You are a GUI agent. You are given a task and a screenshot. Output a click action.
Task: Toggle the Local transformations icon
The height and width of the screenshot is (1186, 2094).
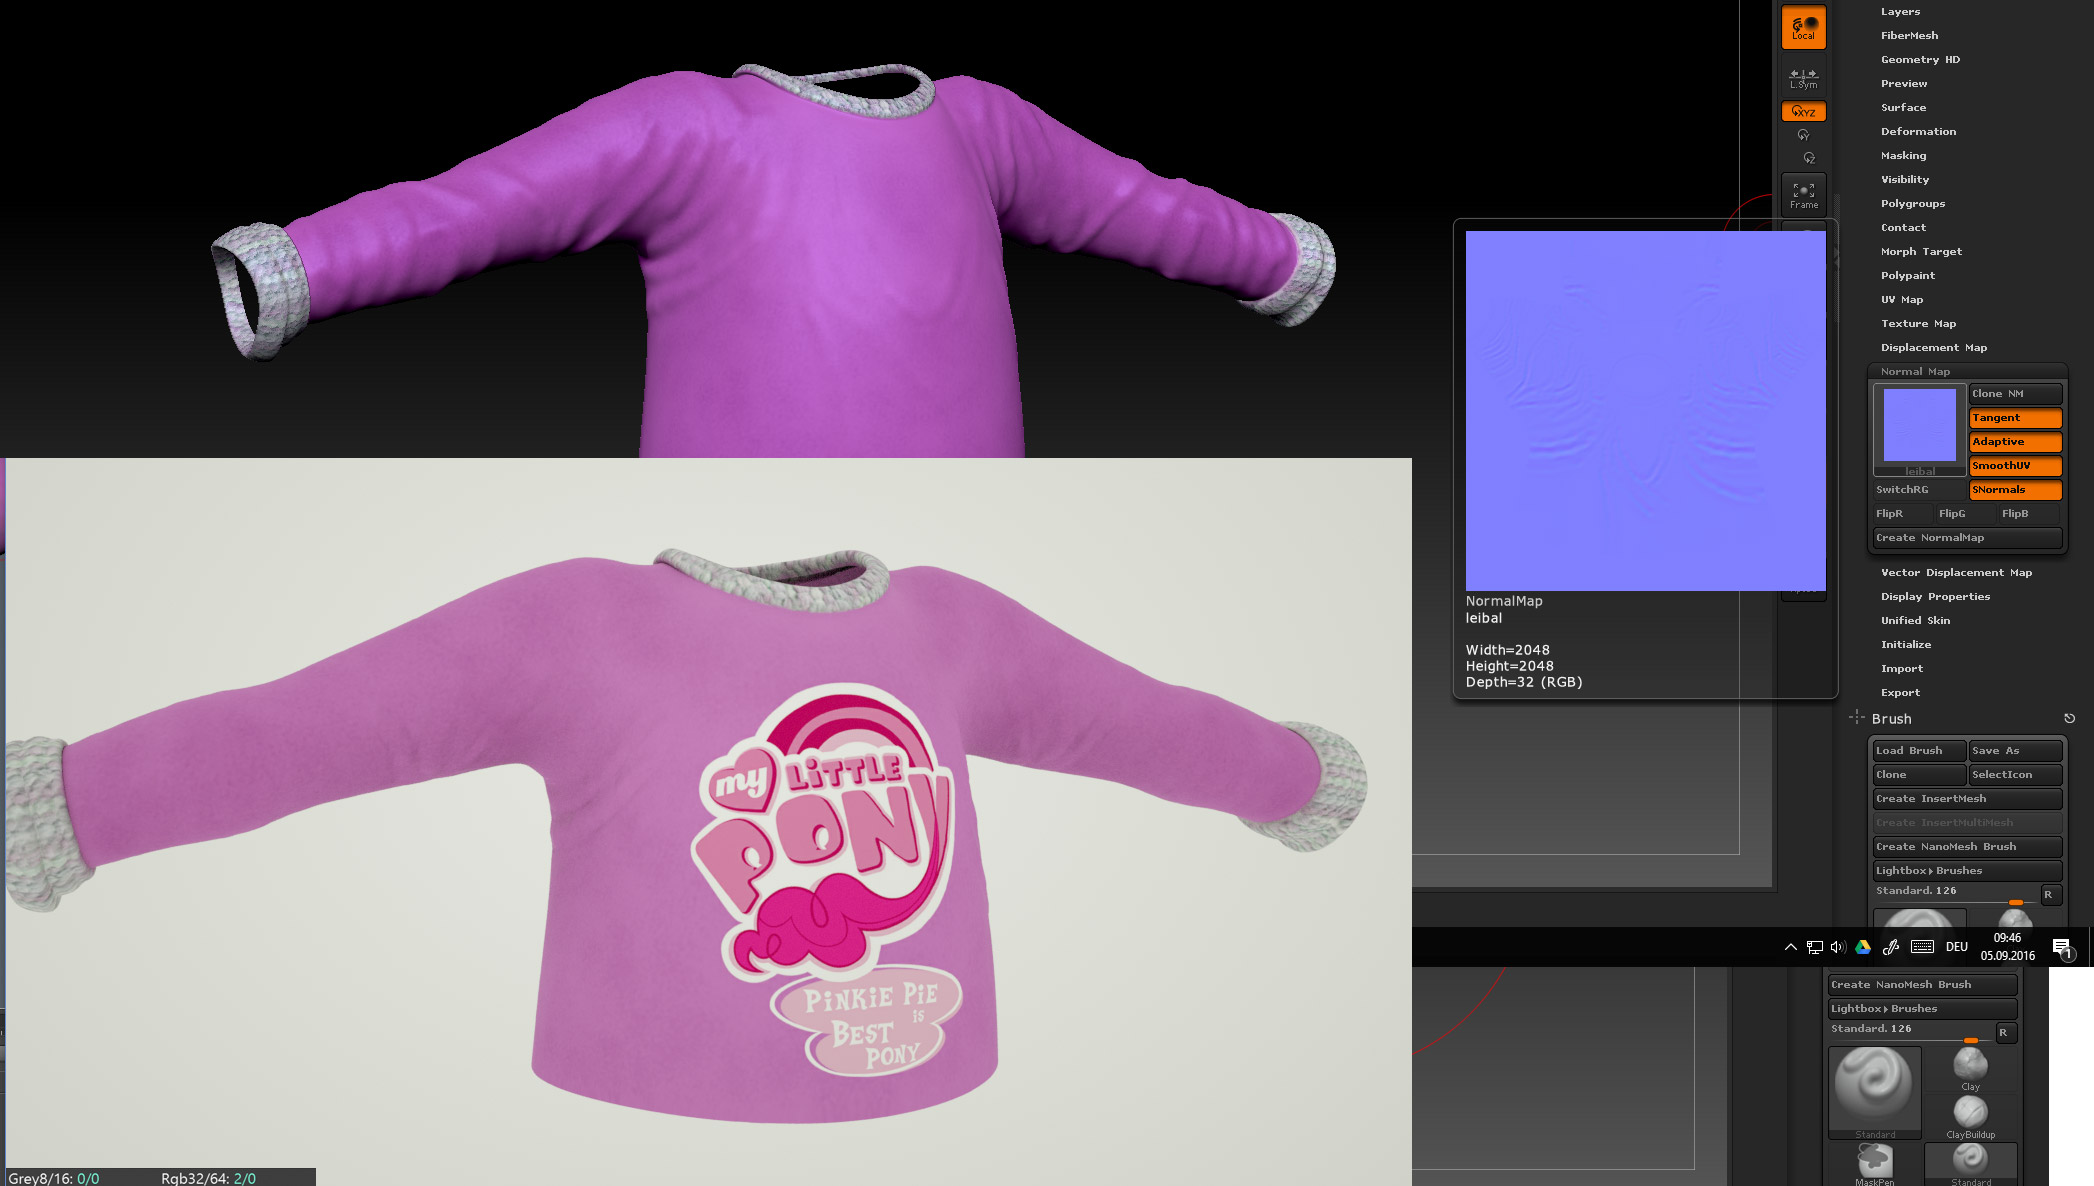tap(1803, 27)
